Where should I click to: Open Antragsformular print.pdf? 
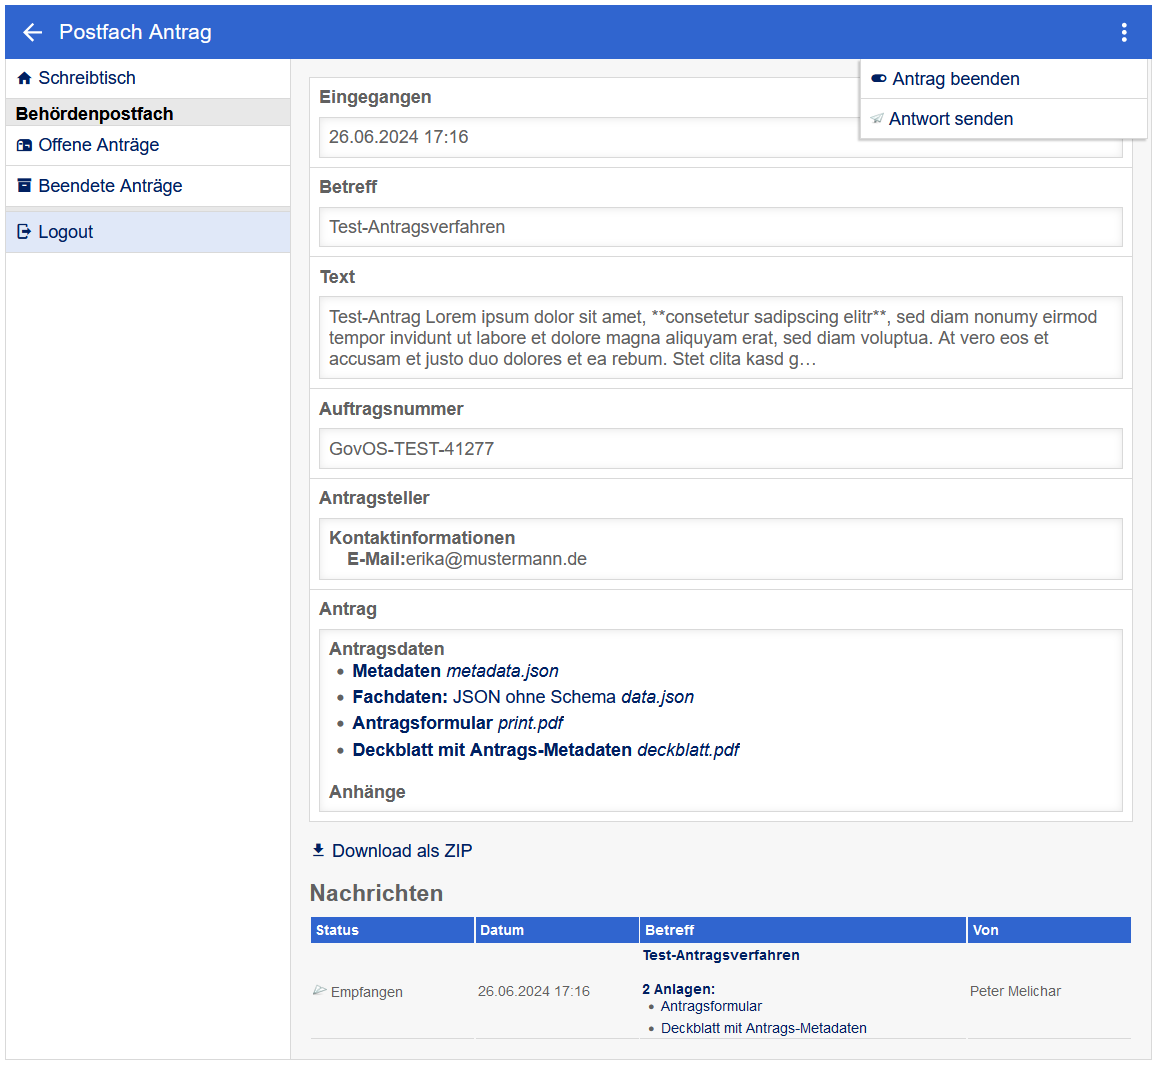[x=457, y=723]
